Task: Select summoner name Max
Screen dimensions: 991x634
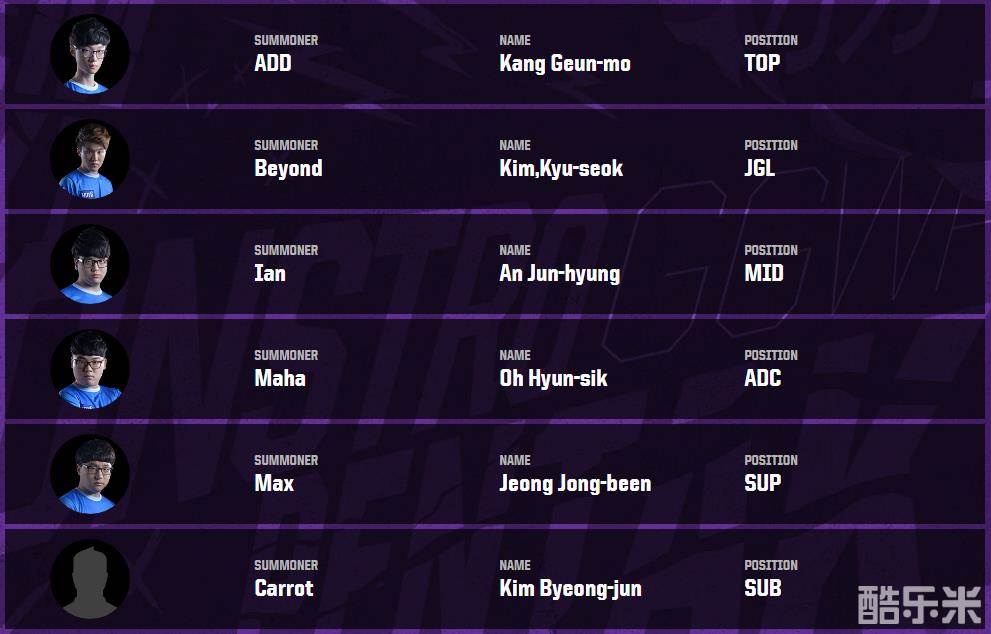Action: click(274, 484)
